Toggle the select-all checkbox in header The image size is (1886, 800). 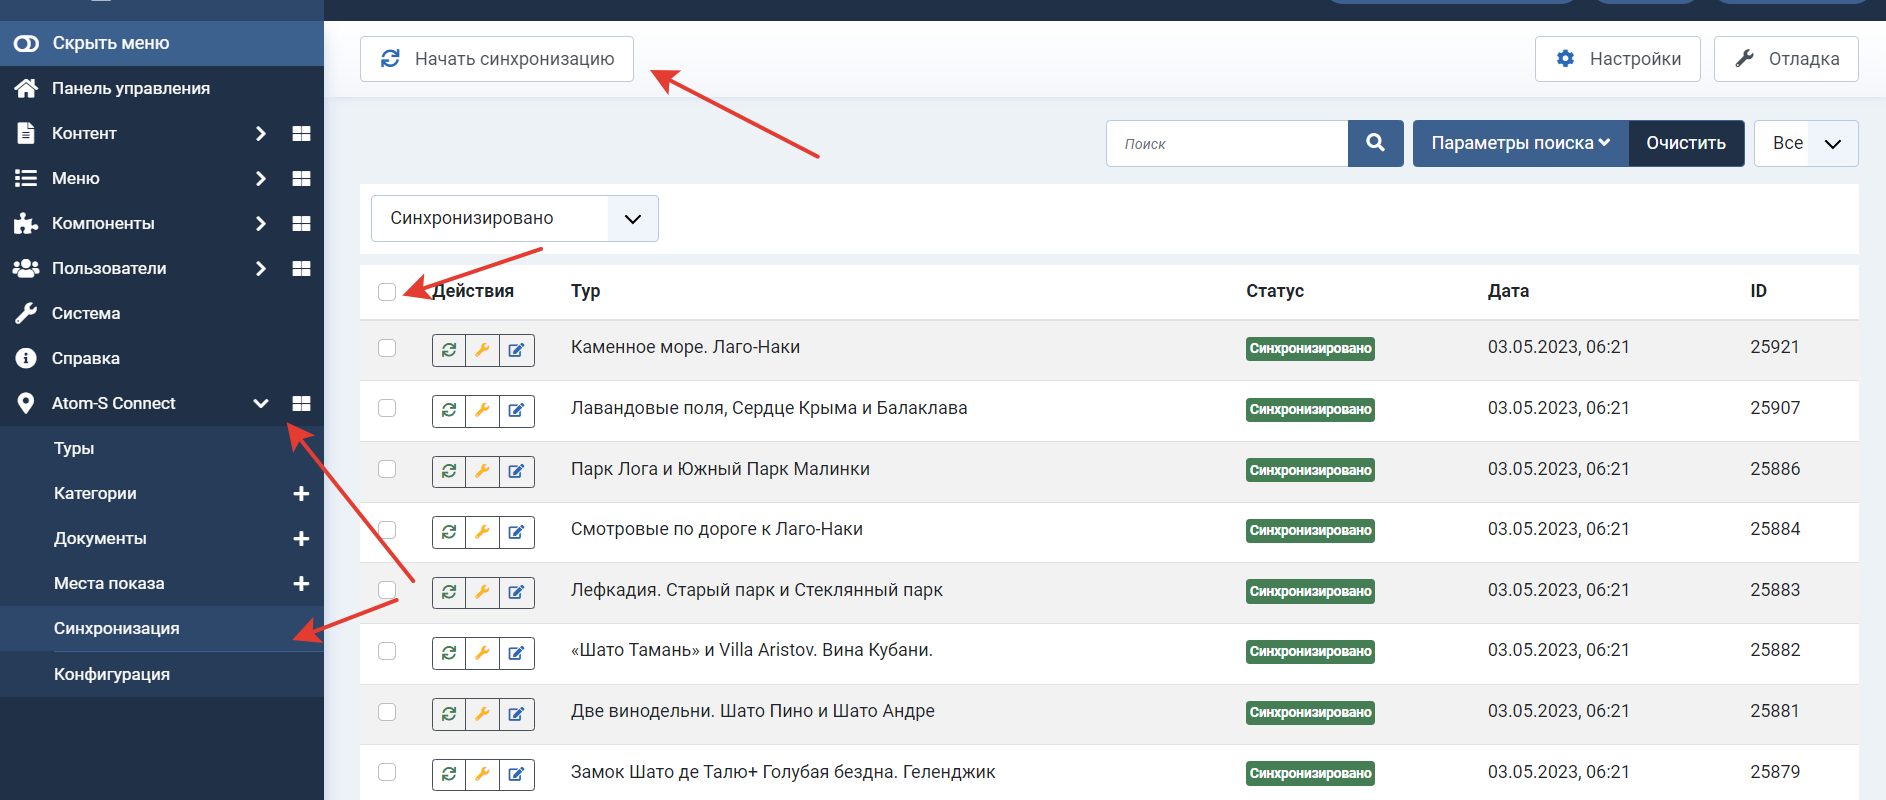[x=387, y=292]
